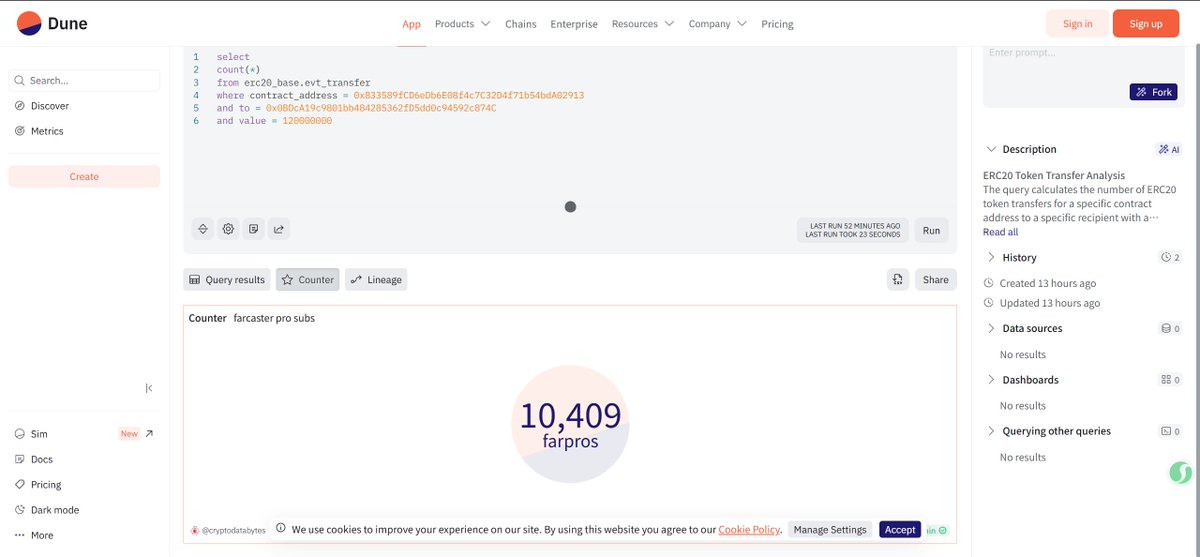Click the dashboards count icon
The image size is (1200, 557).
(1171, 380)
